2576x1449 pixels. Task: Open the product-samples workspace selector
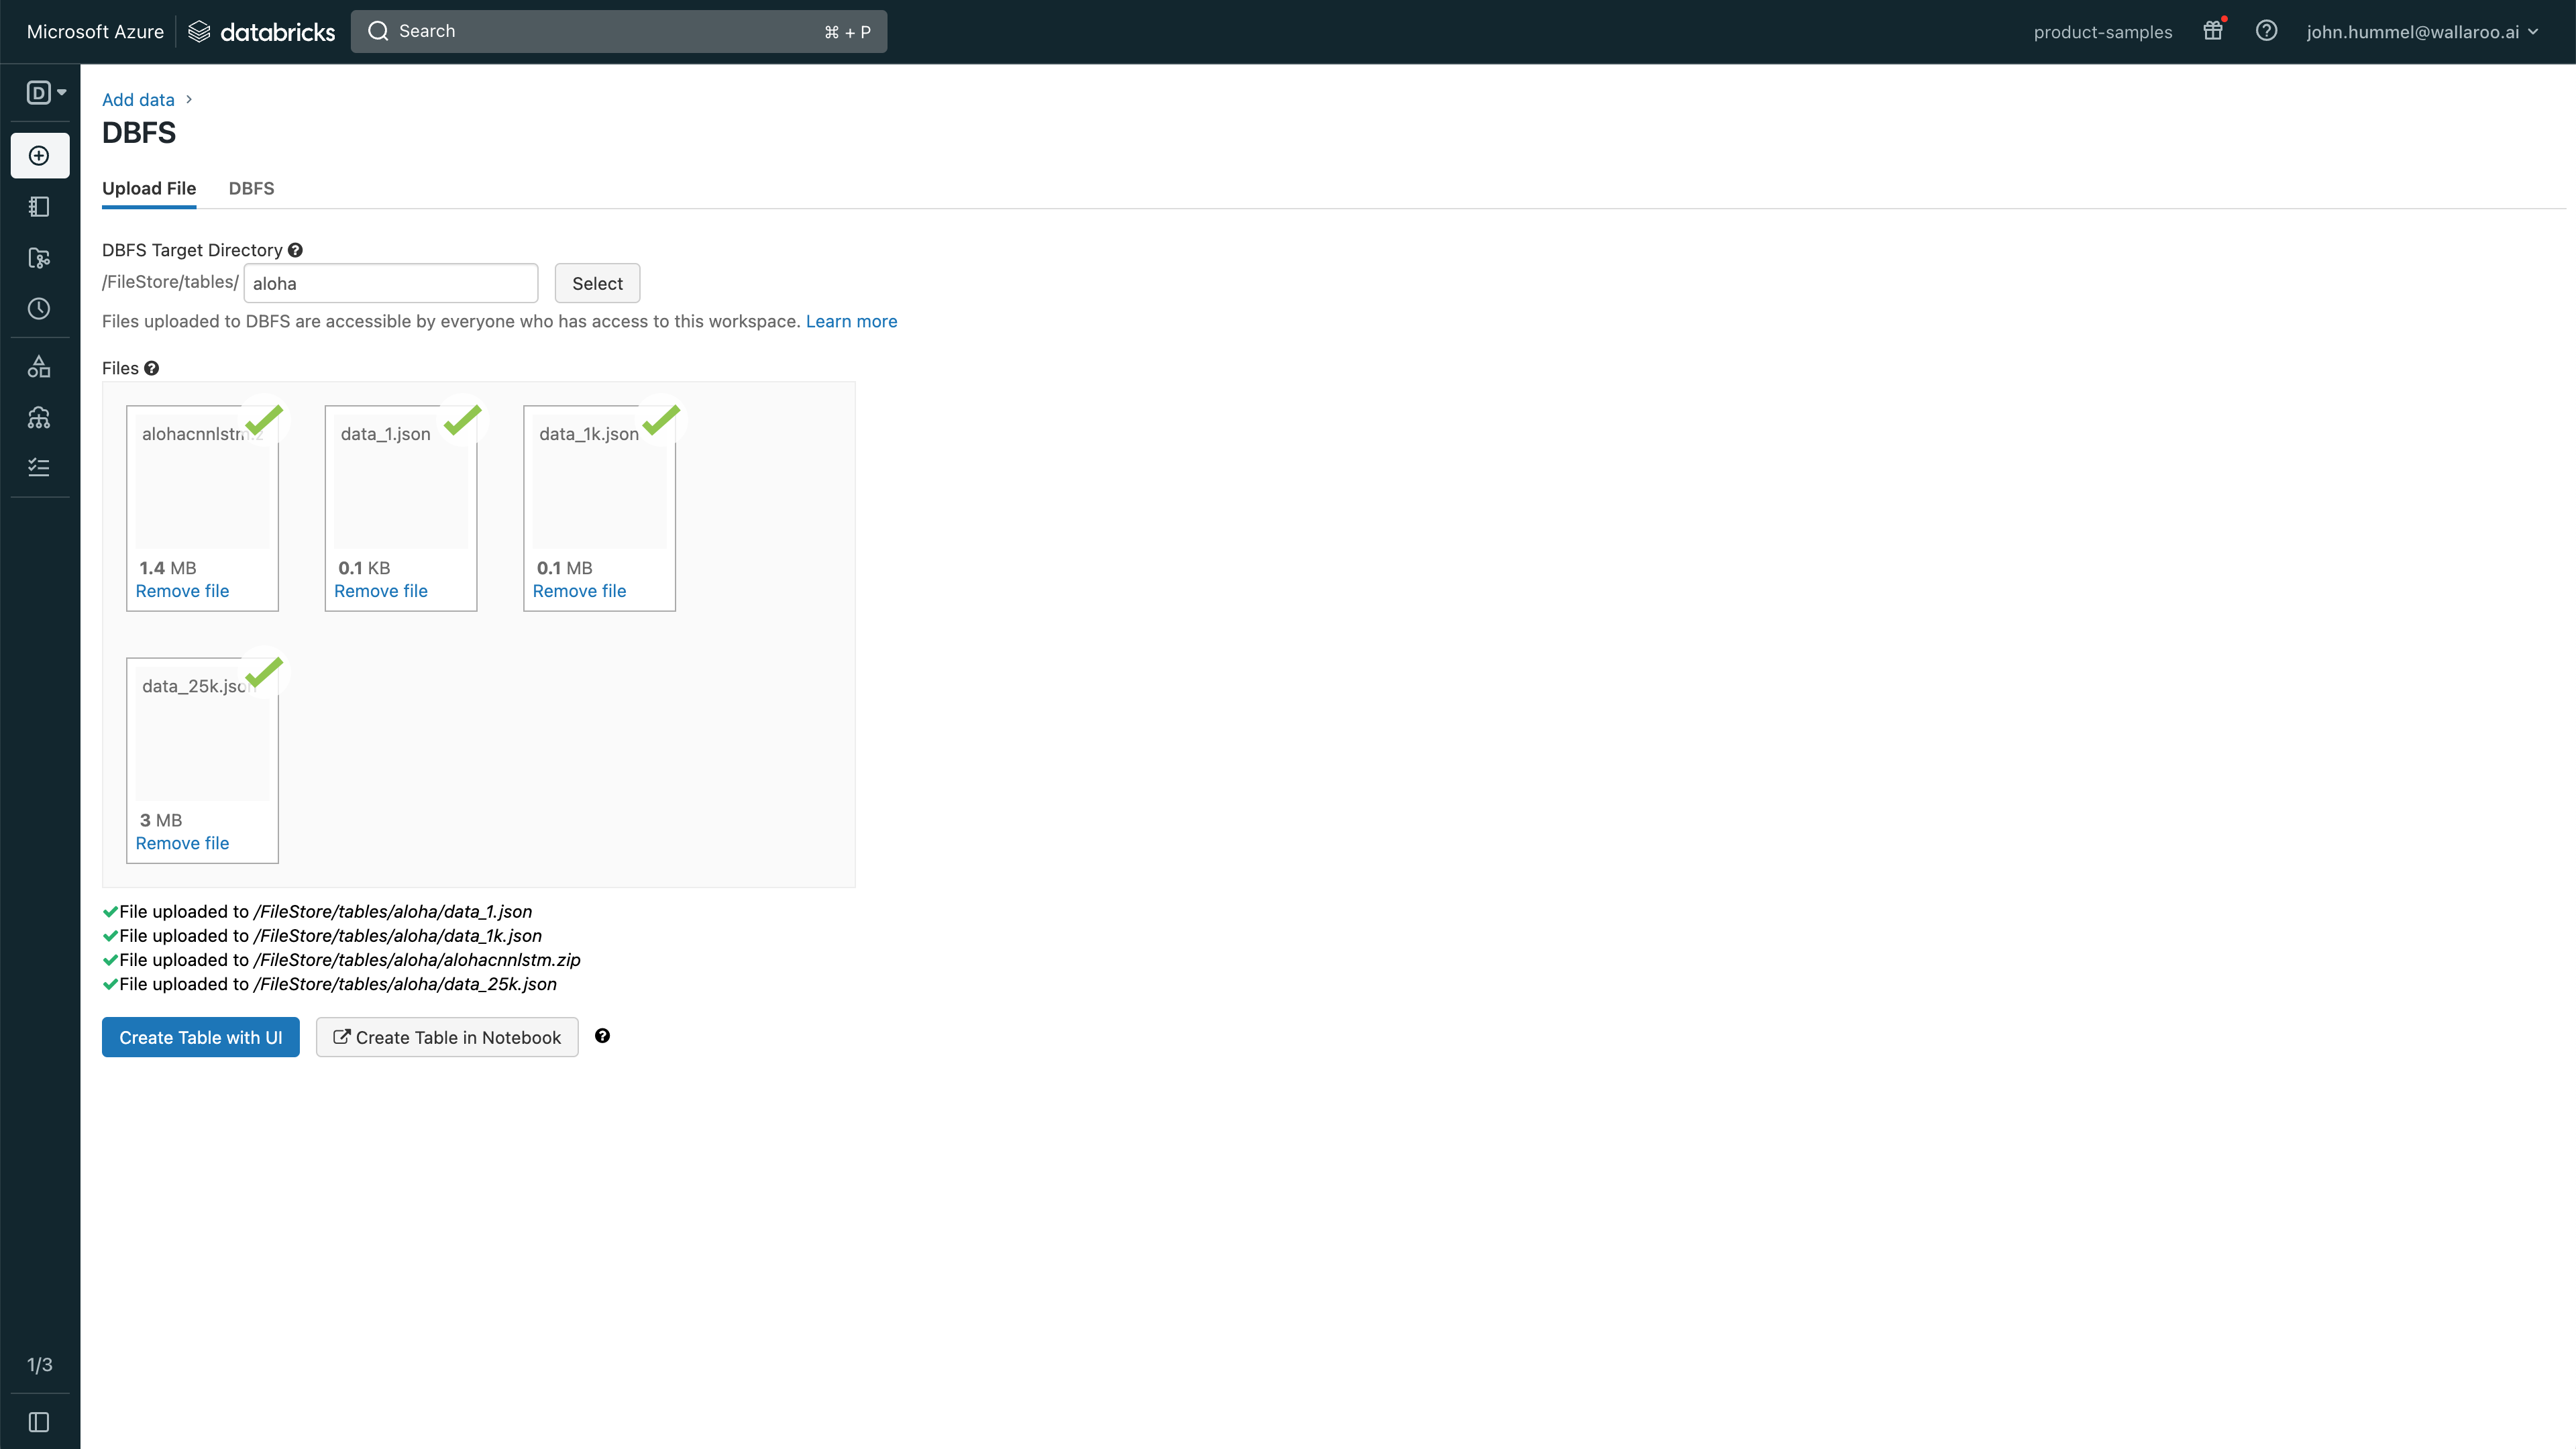click(2102, 32)
